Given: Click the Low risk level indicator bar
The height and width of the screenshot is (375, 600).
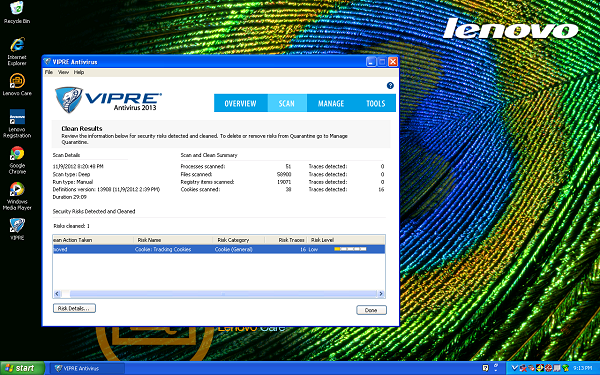Looking at the screenshot, I should click(350, 249).
